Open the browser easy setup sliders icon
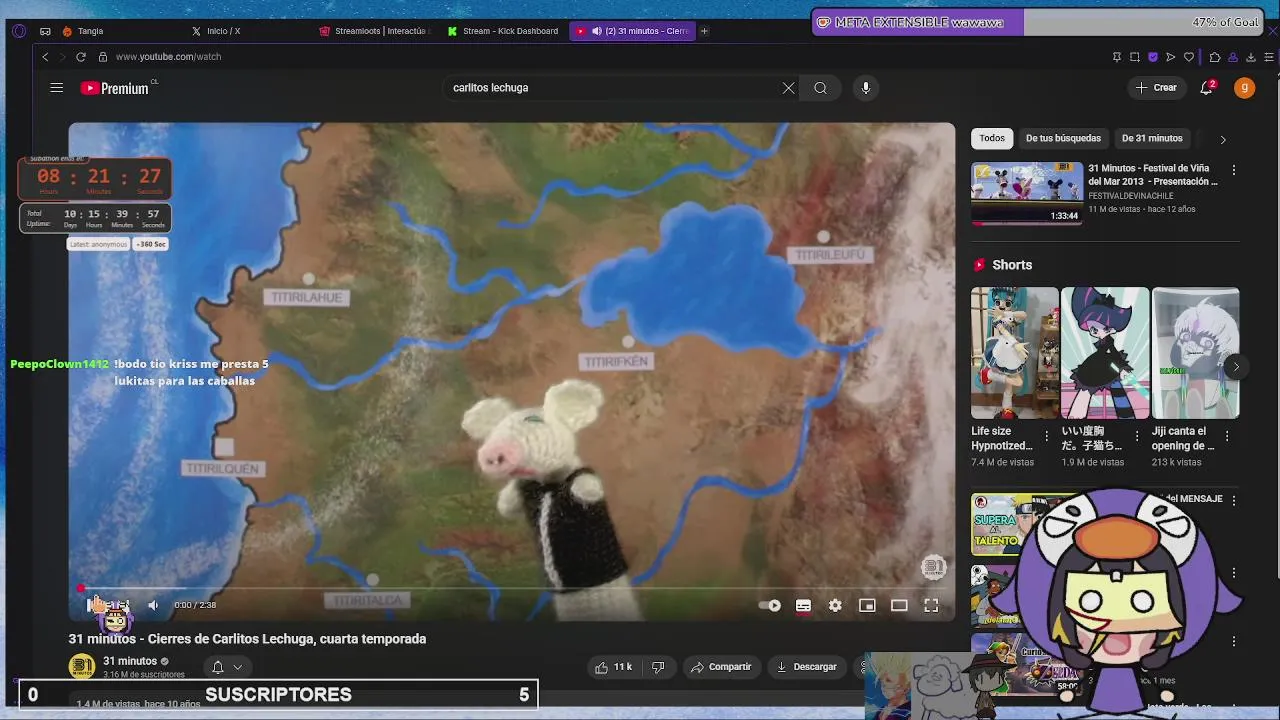Image resolution: width=1280 pixels, height=720 pixels. point(1269,57)
